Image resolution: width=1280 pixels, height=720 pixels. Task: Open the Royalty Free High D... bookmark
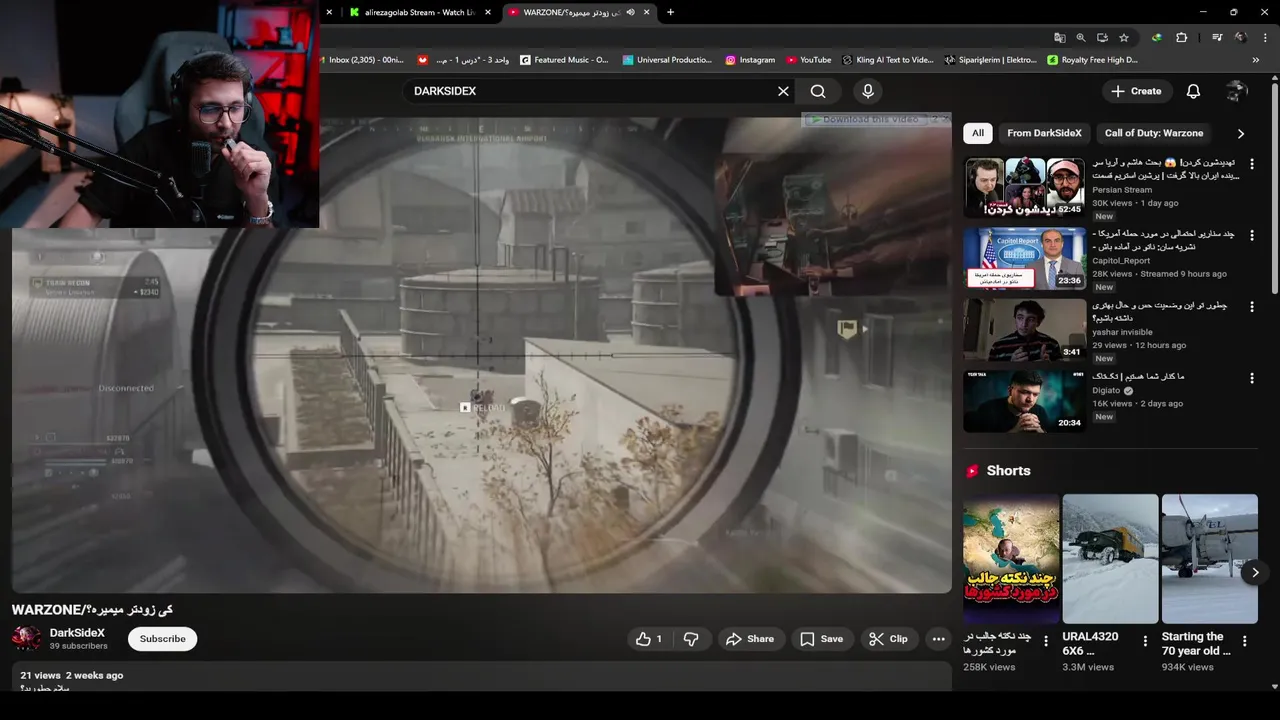1093,60
